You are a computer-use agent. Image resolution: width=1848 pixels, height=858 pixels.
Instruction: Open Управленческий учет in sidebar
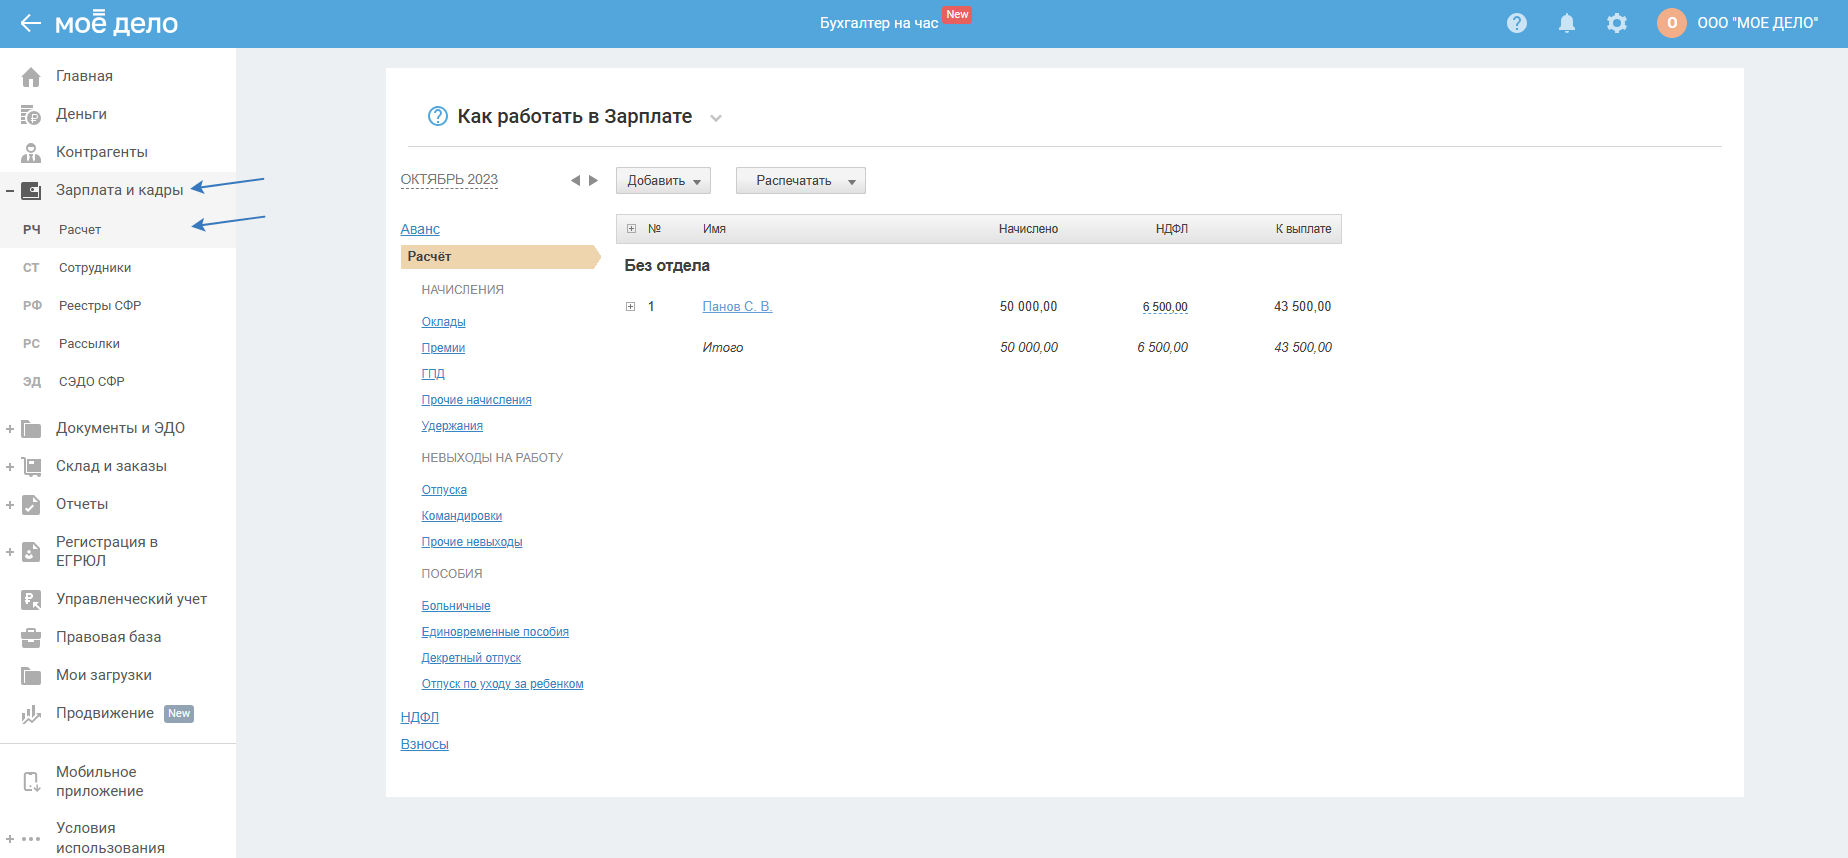pos(131,599)
